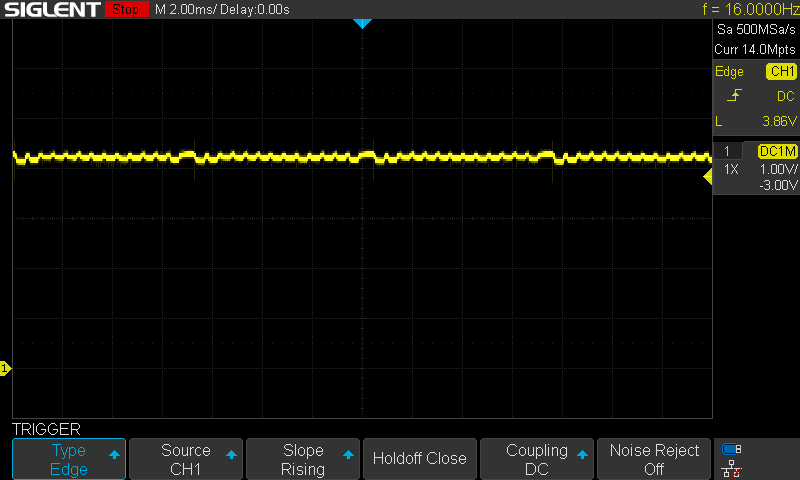This screenshot has width=800, height=480.
Task: Click the 1.00V/ vertical scale value
Action: [x=779, y=169]
